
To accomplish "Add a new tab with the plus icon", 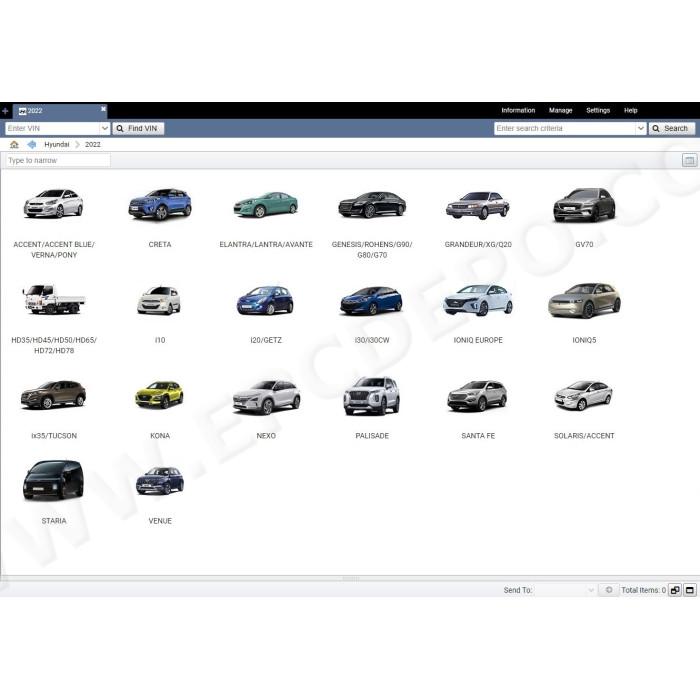I will coord(5,111).
